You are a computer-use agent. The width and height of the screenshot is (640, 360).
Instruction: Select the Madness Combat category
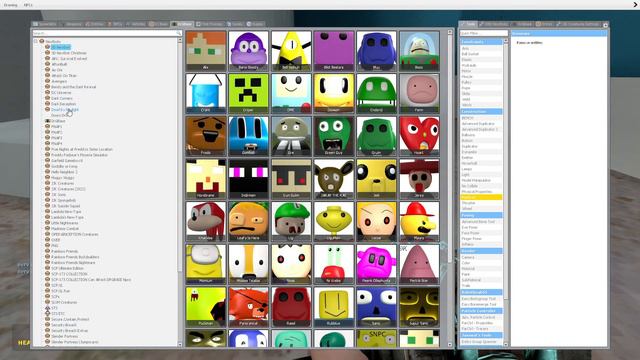point(65,229)
